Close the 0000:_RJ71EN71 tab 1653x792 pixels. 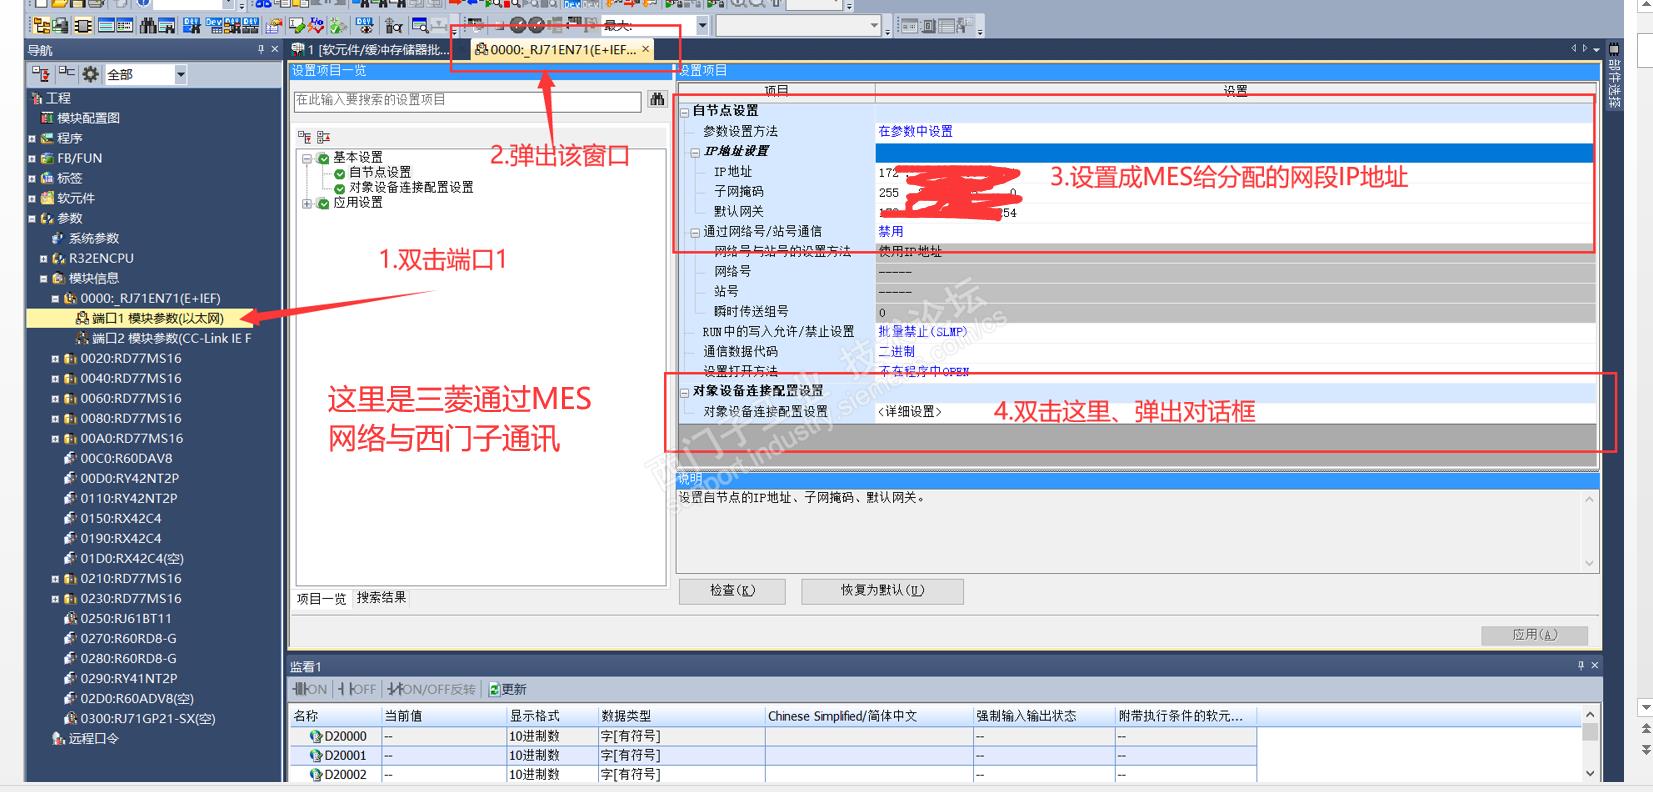click(x=645, y=49)
